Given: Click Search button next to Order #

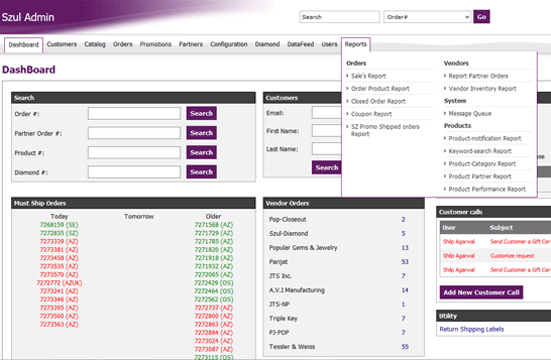Looking at the screenshot, I should coord(201,113).
